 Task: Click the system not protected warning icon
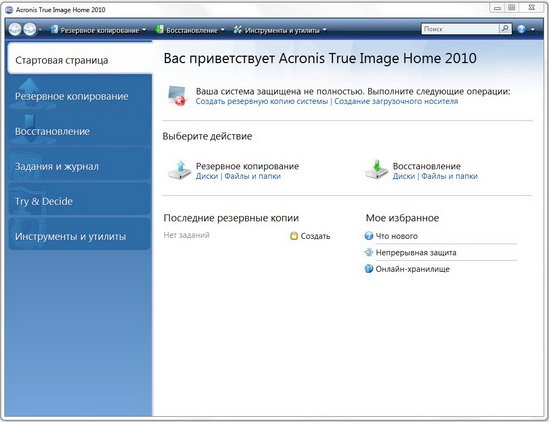coord(177,95)
